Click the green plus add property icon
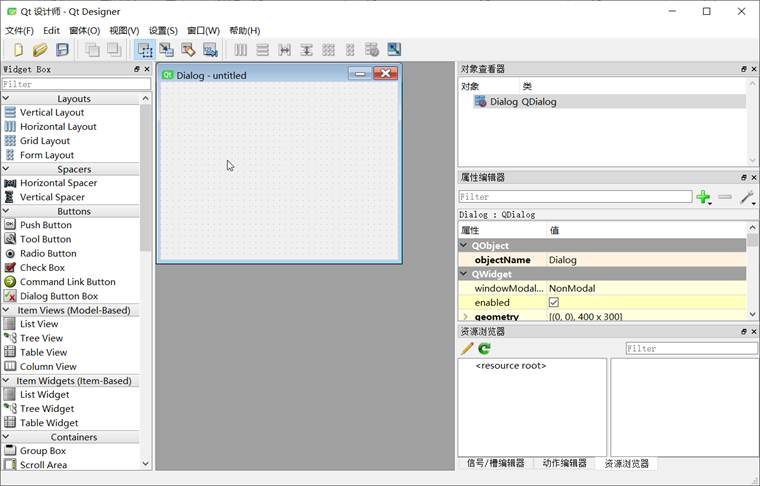The image size is (760, 486). coord(703,197)
